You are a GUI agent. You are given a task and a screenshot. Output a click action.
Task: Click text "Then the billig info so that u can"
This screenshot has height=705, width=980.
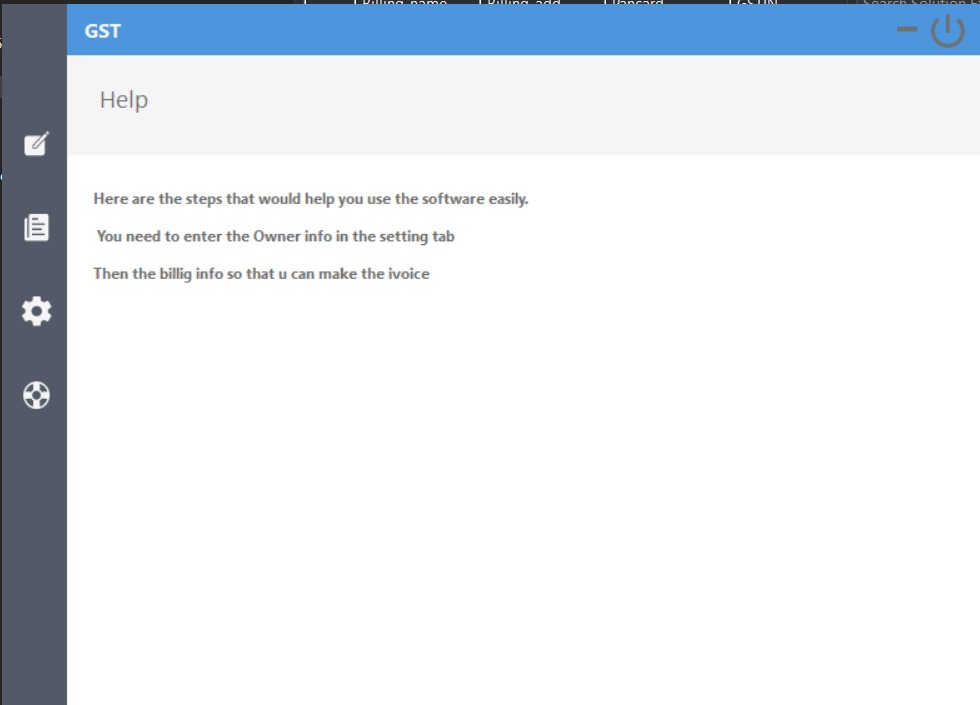click(204, 274)
